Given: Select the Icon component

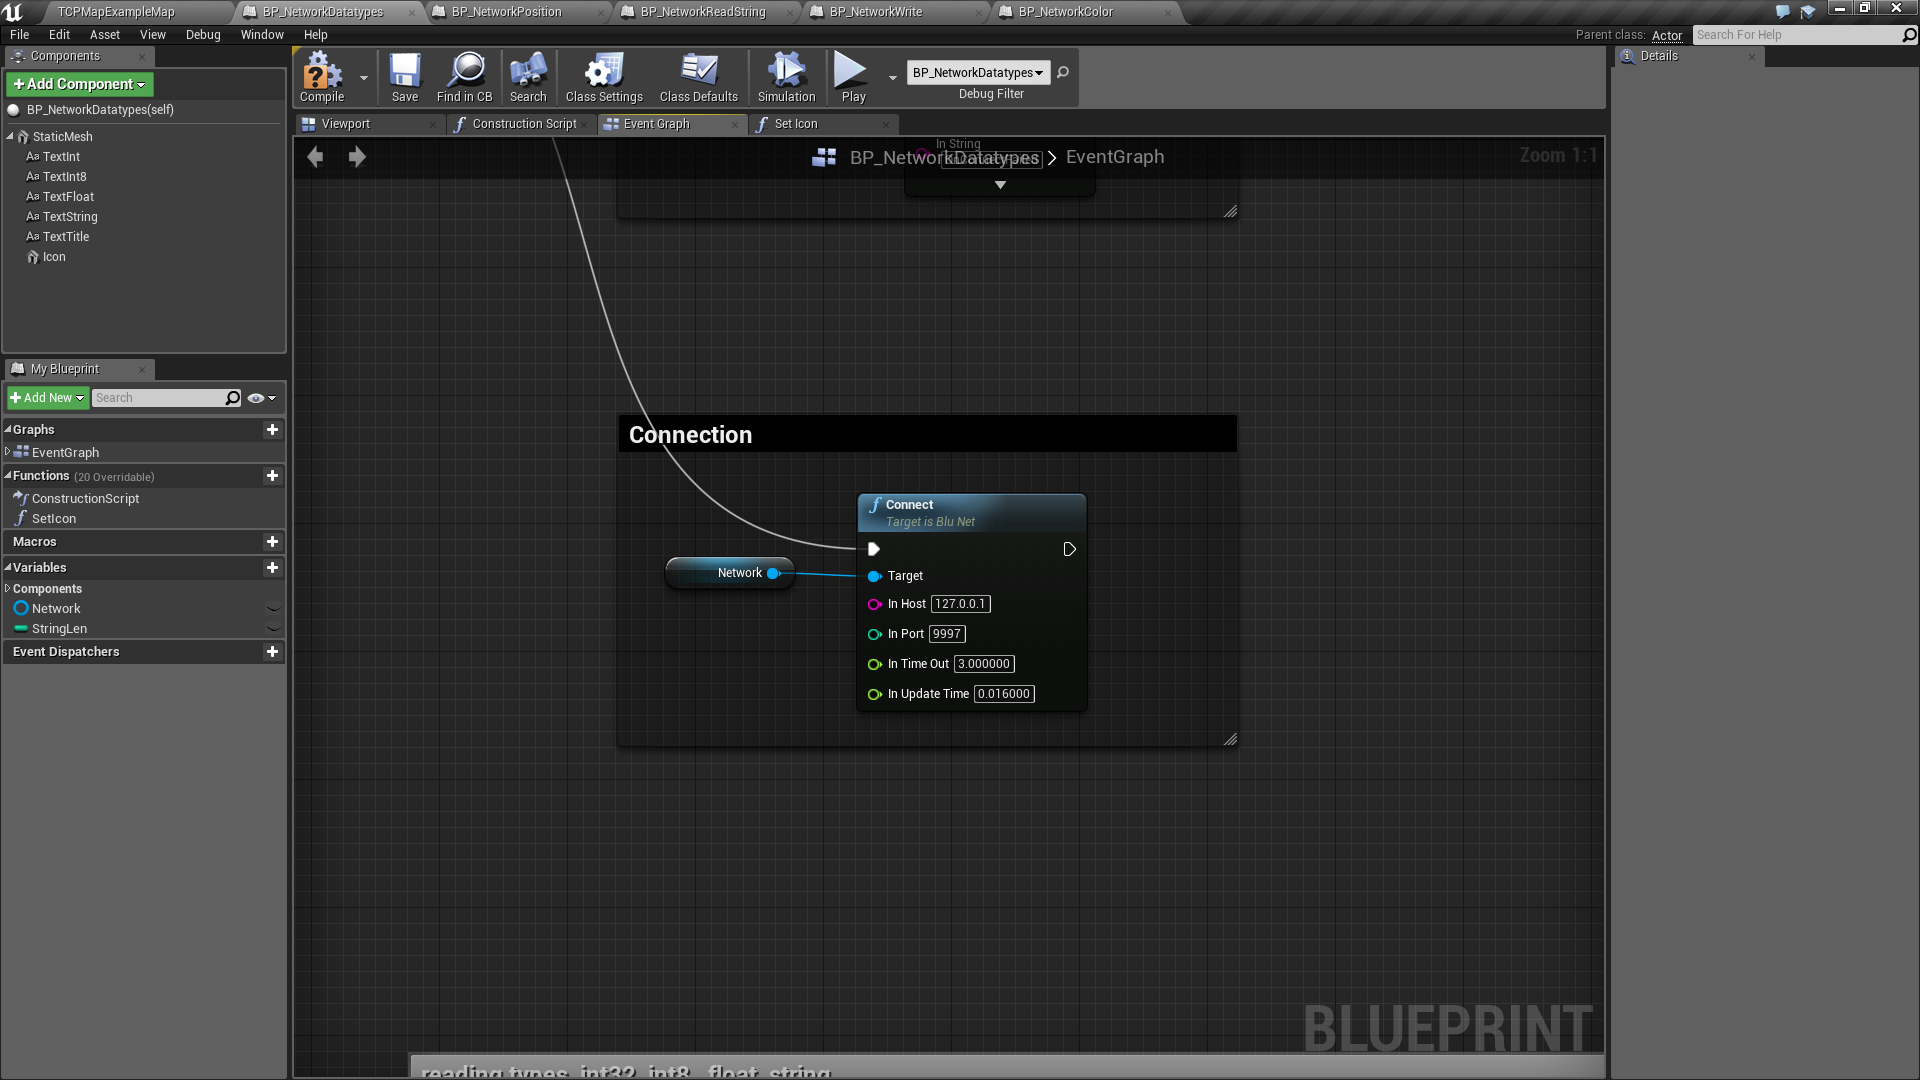Looking at the screenshot, I should [x=54, y=257].
